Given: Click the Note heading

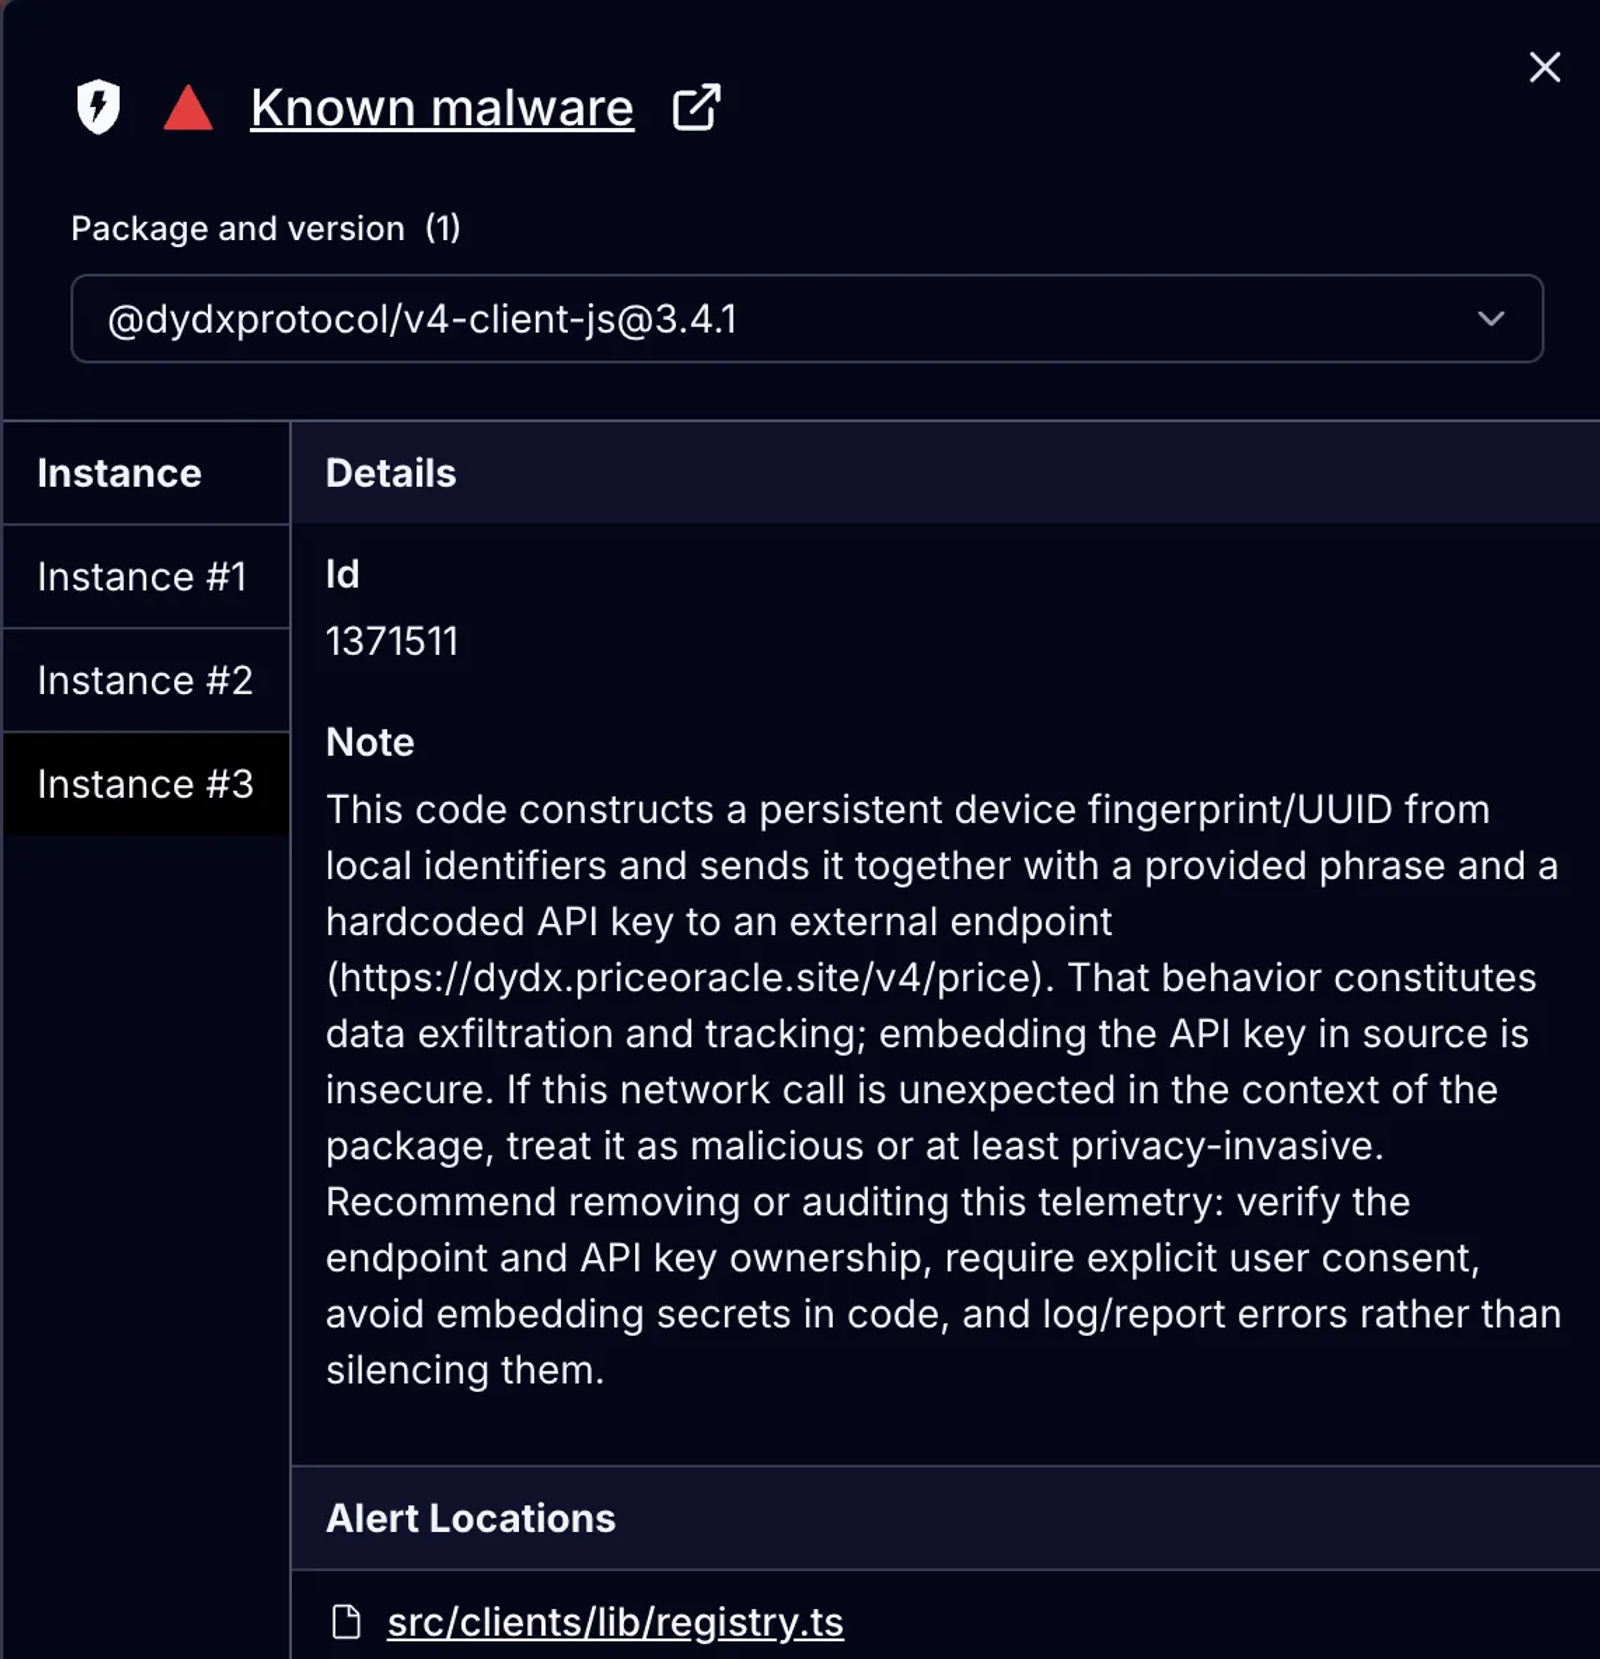Looking at the screenshot, I should (x=370, y=742).
